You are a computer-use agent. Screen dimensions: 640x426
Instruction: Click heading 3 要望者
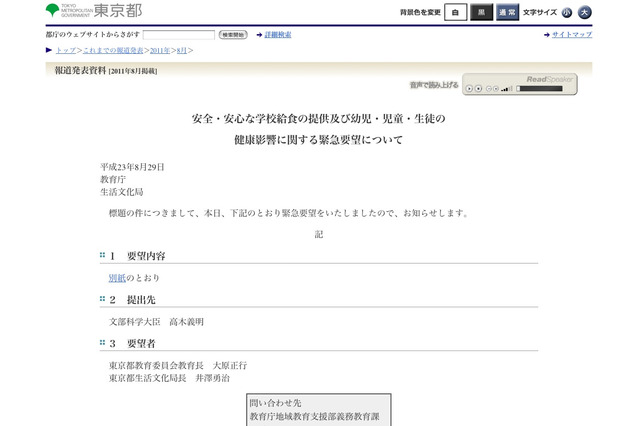(x=133, y=344)
